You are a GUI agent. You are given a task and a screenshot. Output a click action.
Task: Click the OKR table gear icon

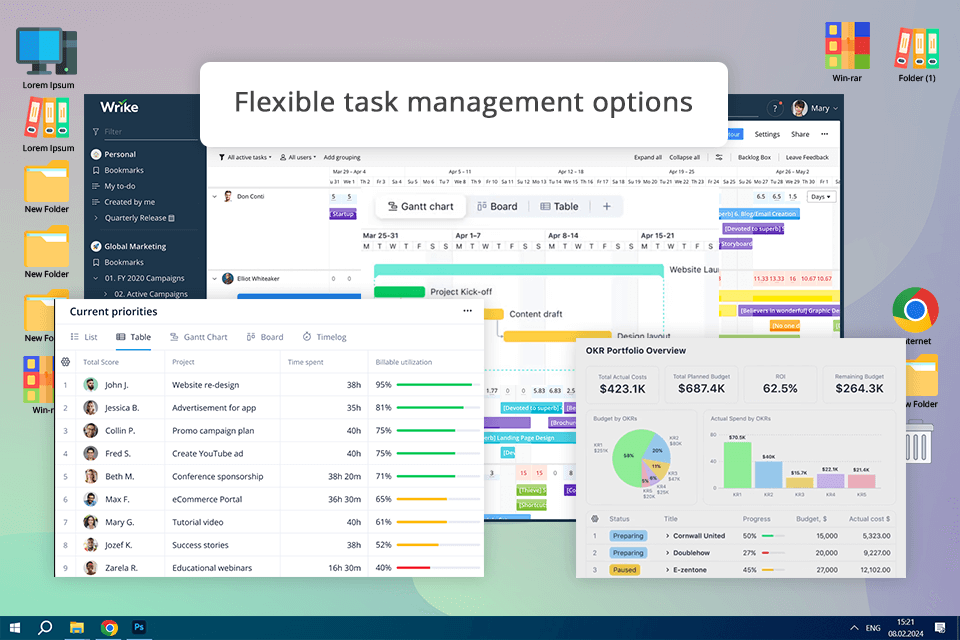pyautogui.click(x=594, y=519)
